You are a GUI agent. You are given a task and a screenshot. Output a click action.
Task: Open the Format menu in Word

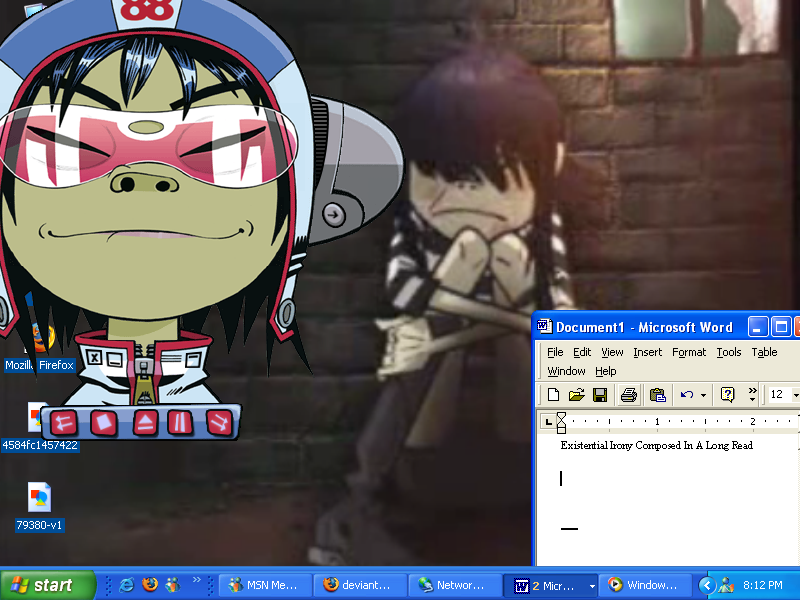click(689, 352)
